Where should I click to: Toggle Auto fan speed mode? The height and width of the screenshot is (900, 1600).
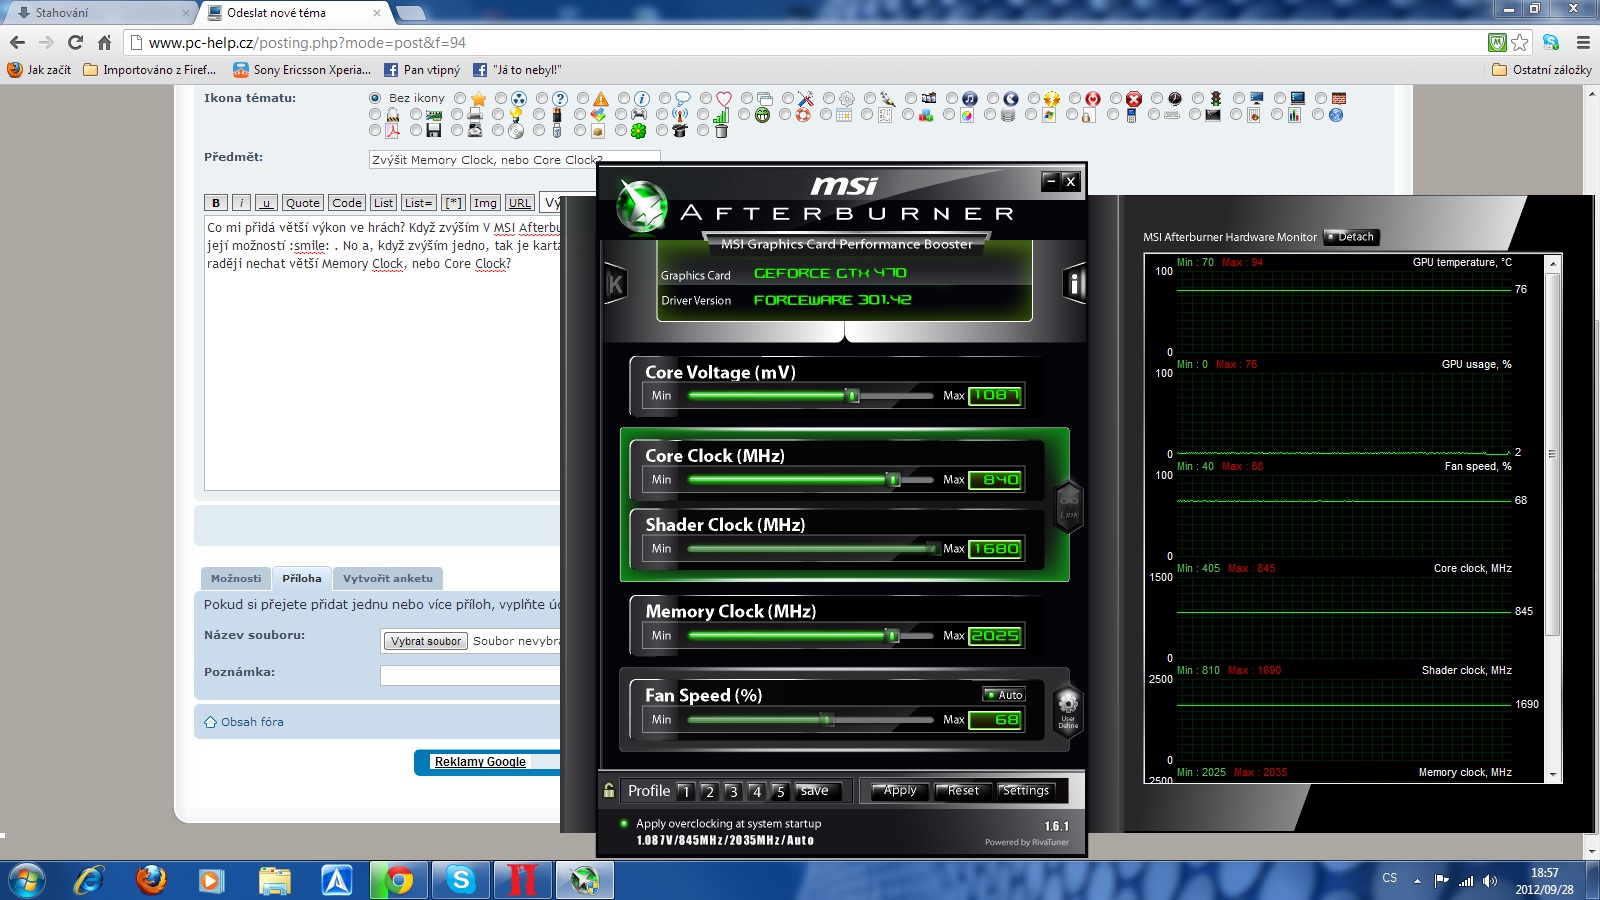click(1004, 695)
